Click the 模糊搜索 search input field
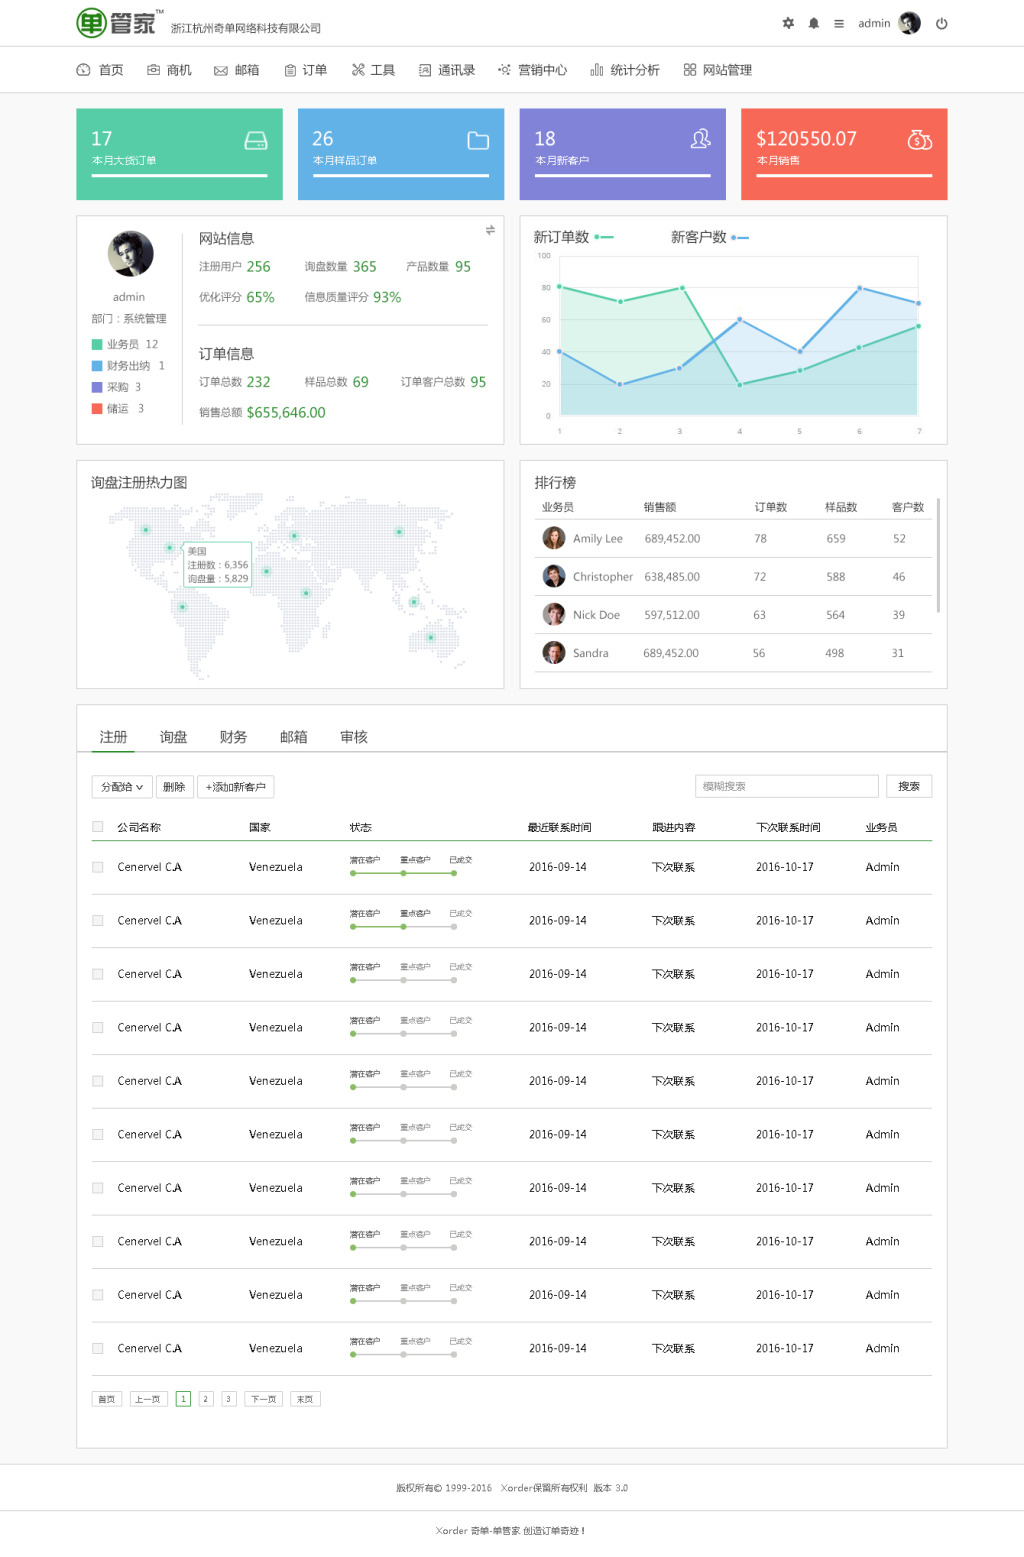The image size is (1024, 1557). [x=786, y=787]
